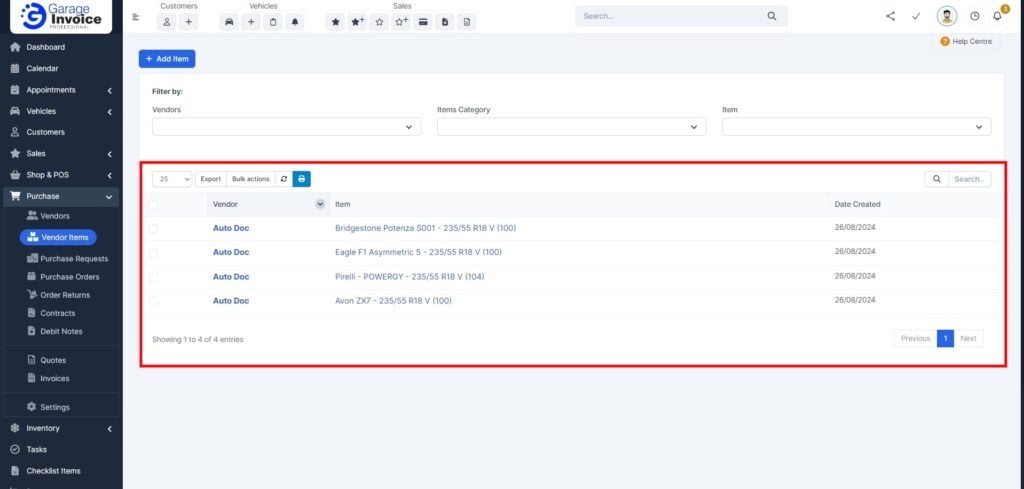
Task: Go to Dashboard in sidebar
Action: pyautogui.click(x=45, y=47)
